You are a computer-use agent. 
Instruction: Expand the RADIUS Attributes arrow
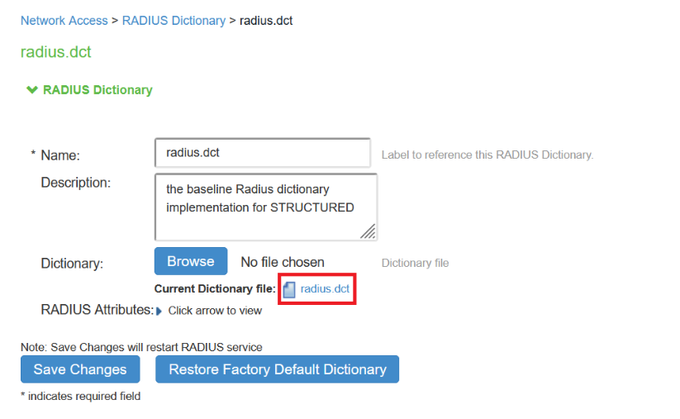[x=159, y=311]
